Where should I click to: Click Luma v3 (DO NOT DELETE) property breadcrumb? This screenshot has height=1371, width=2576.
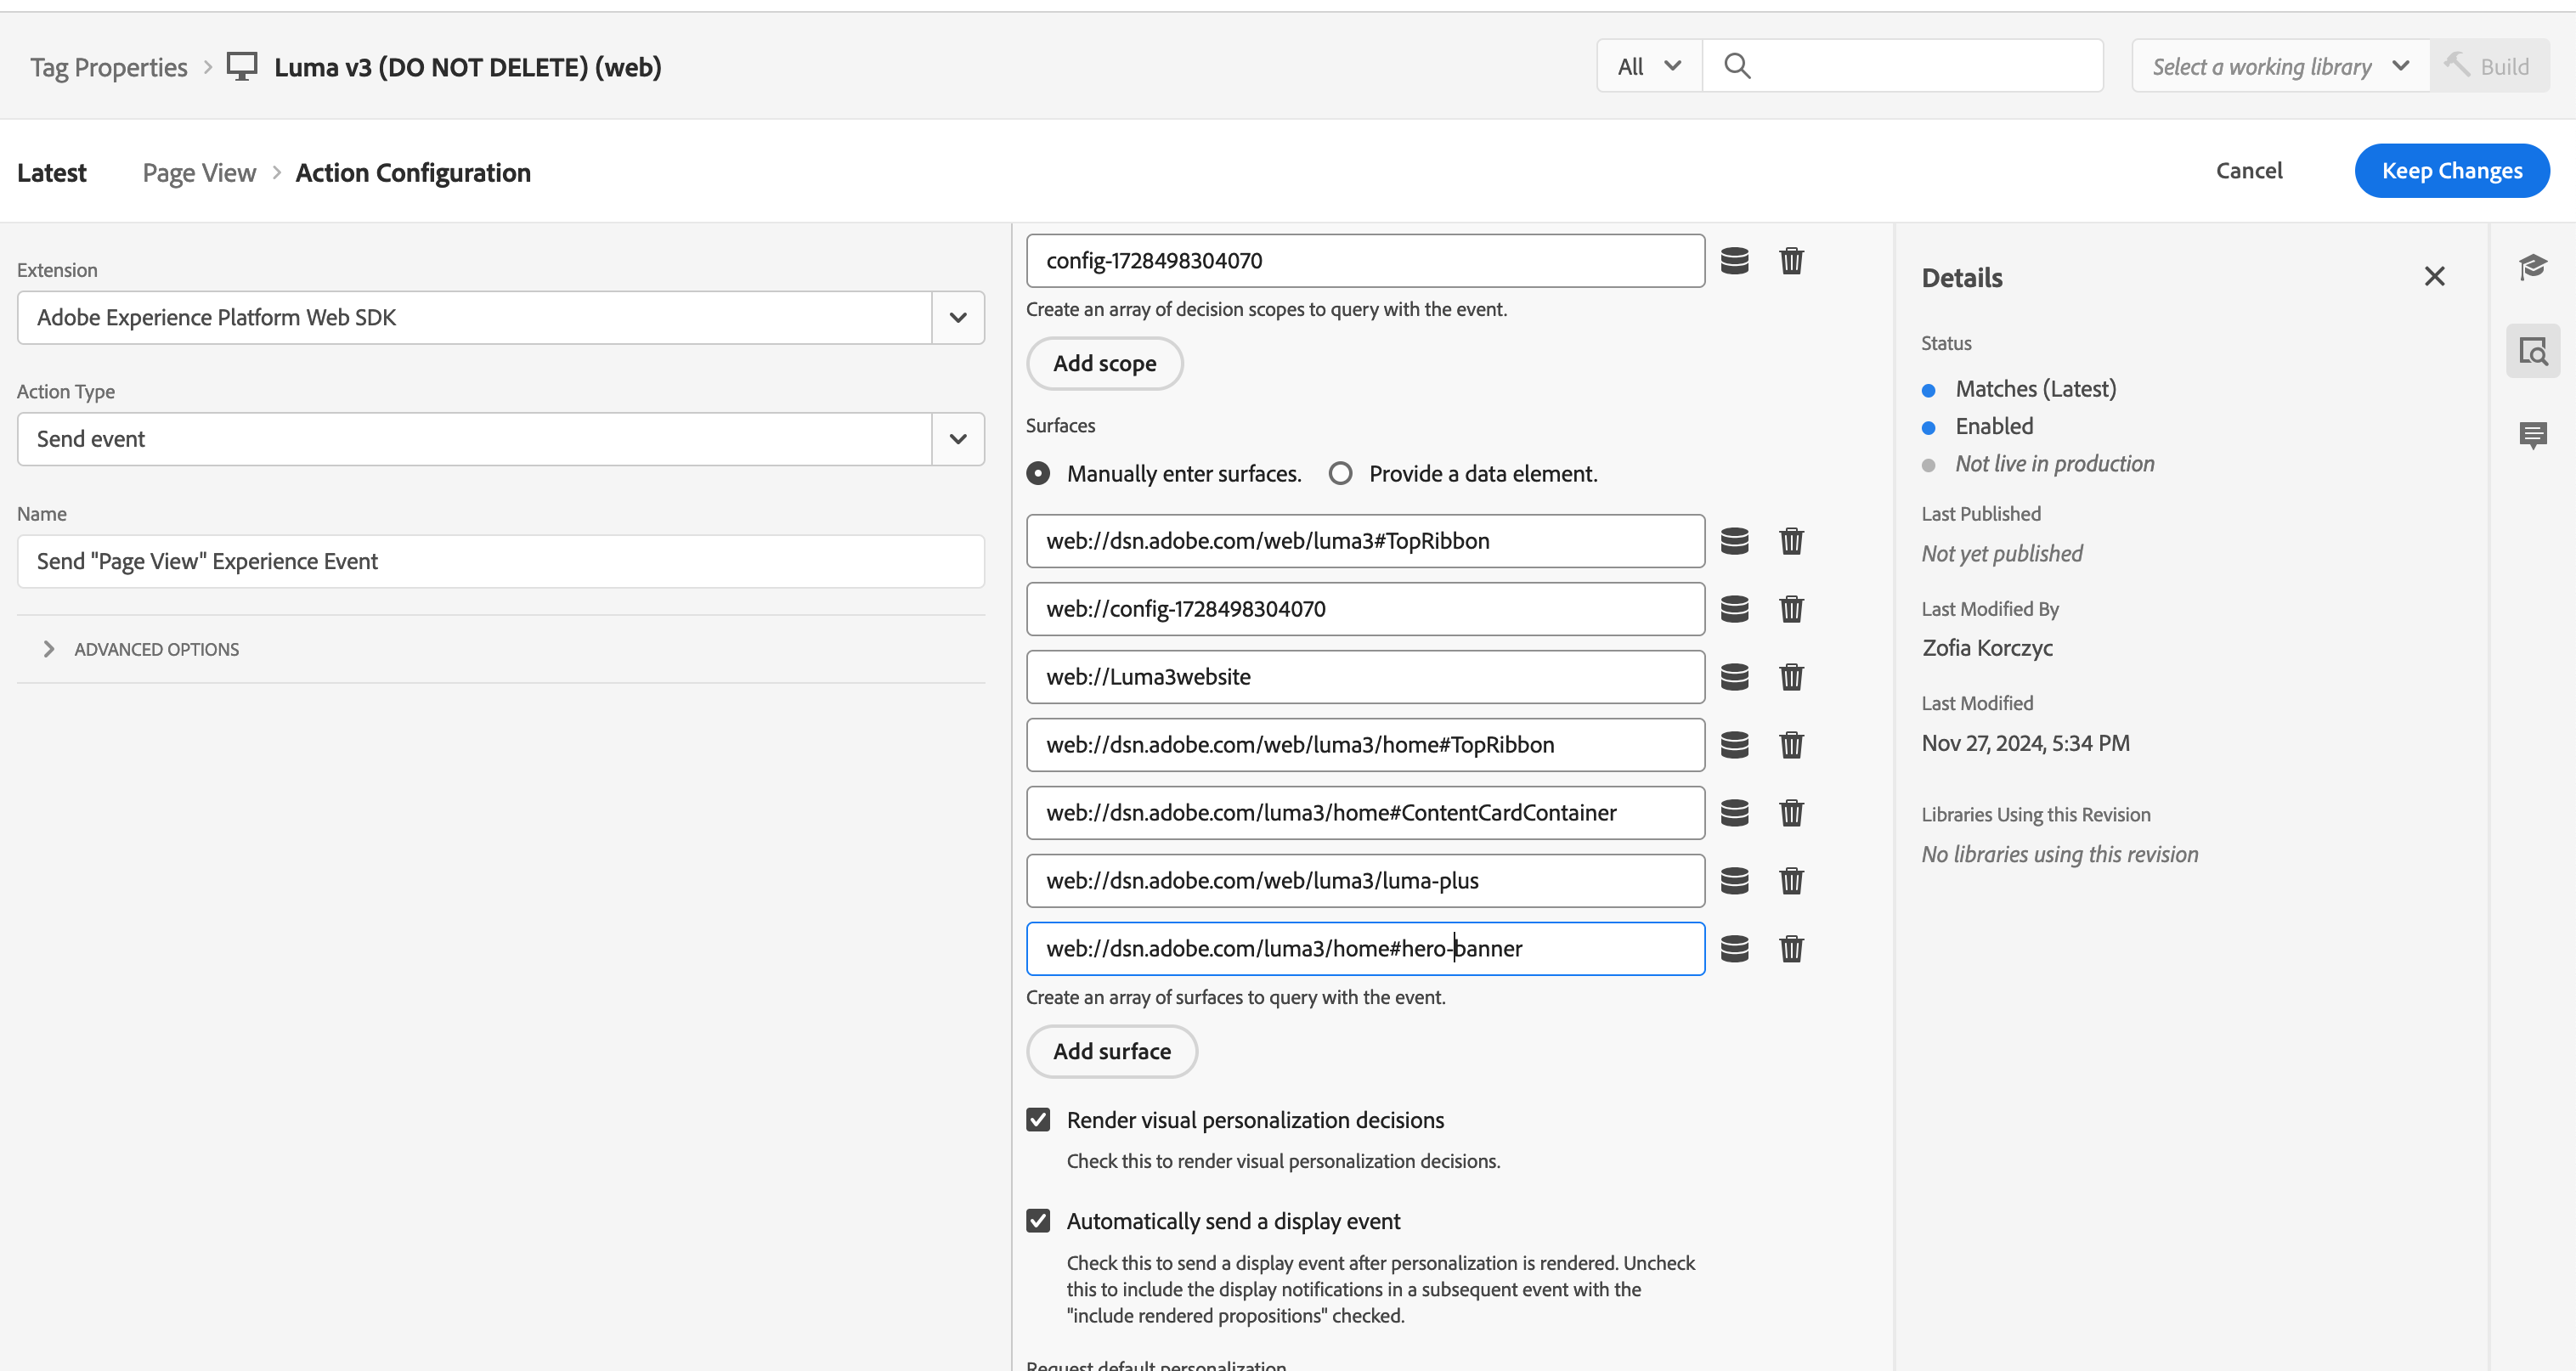(467, 67)
